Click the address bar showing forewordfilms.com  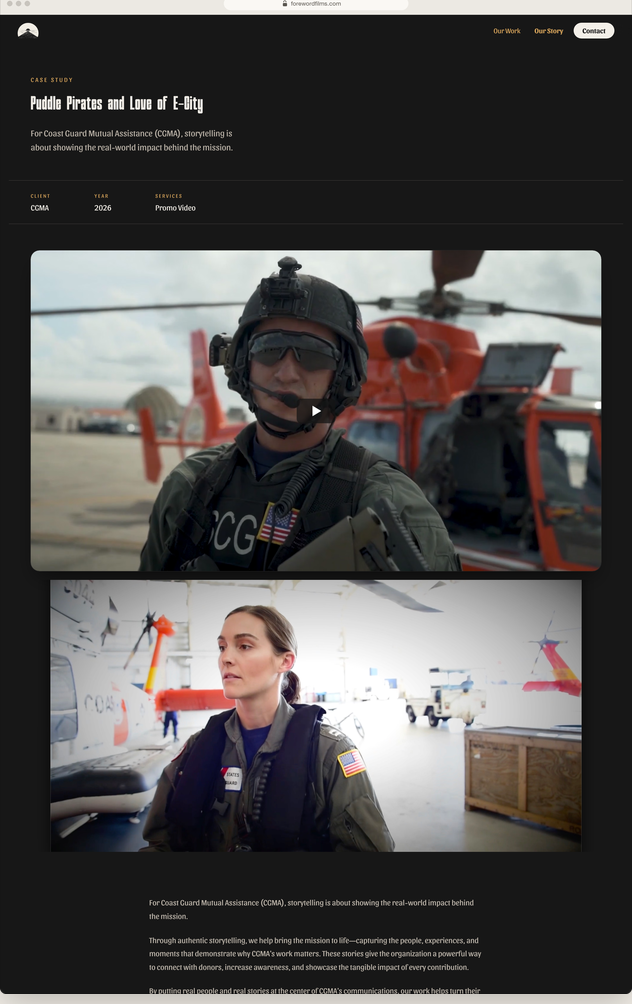[x=316, y=4]
